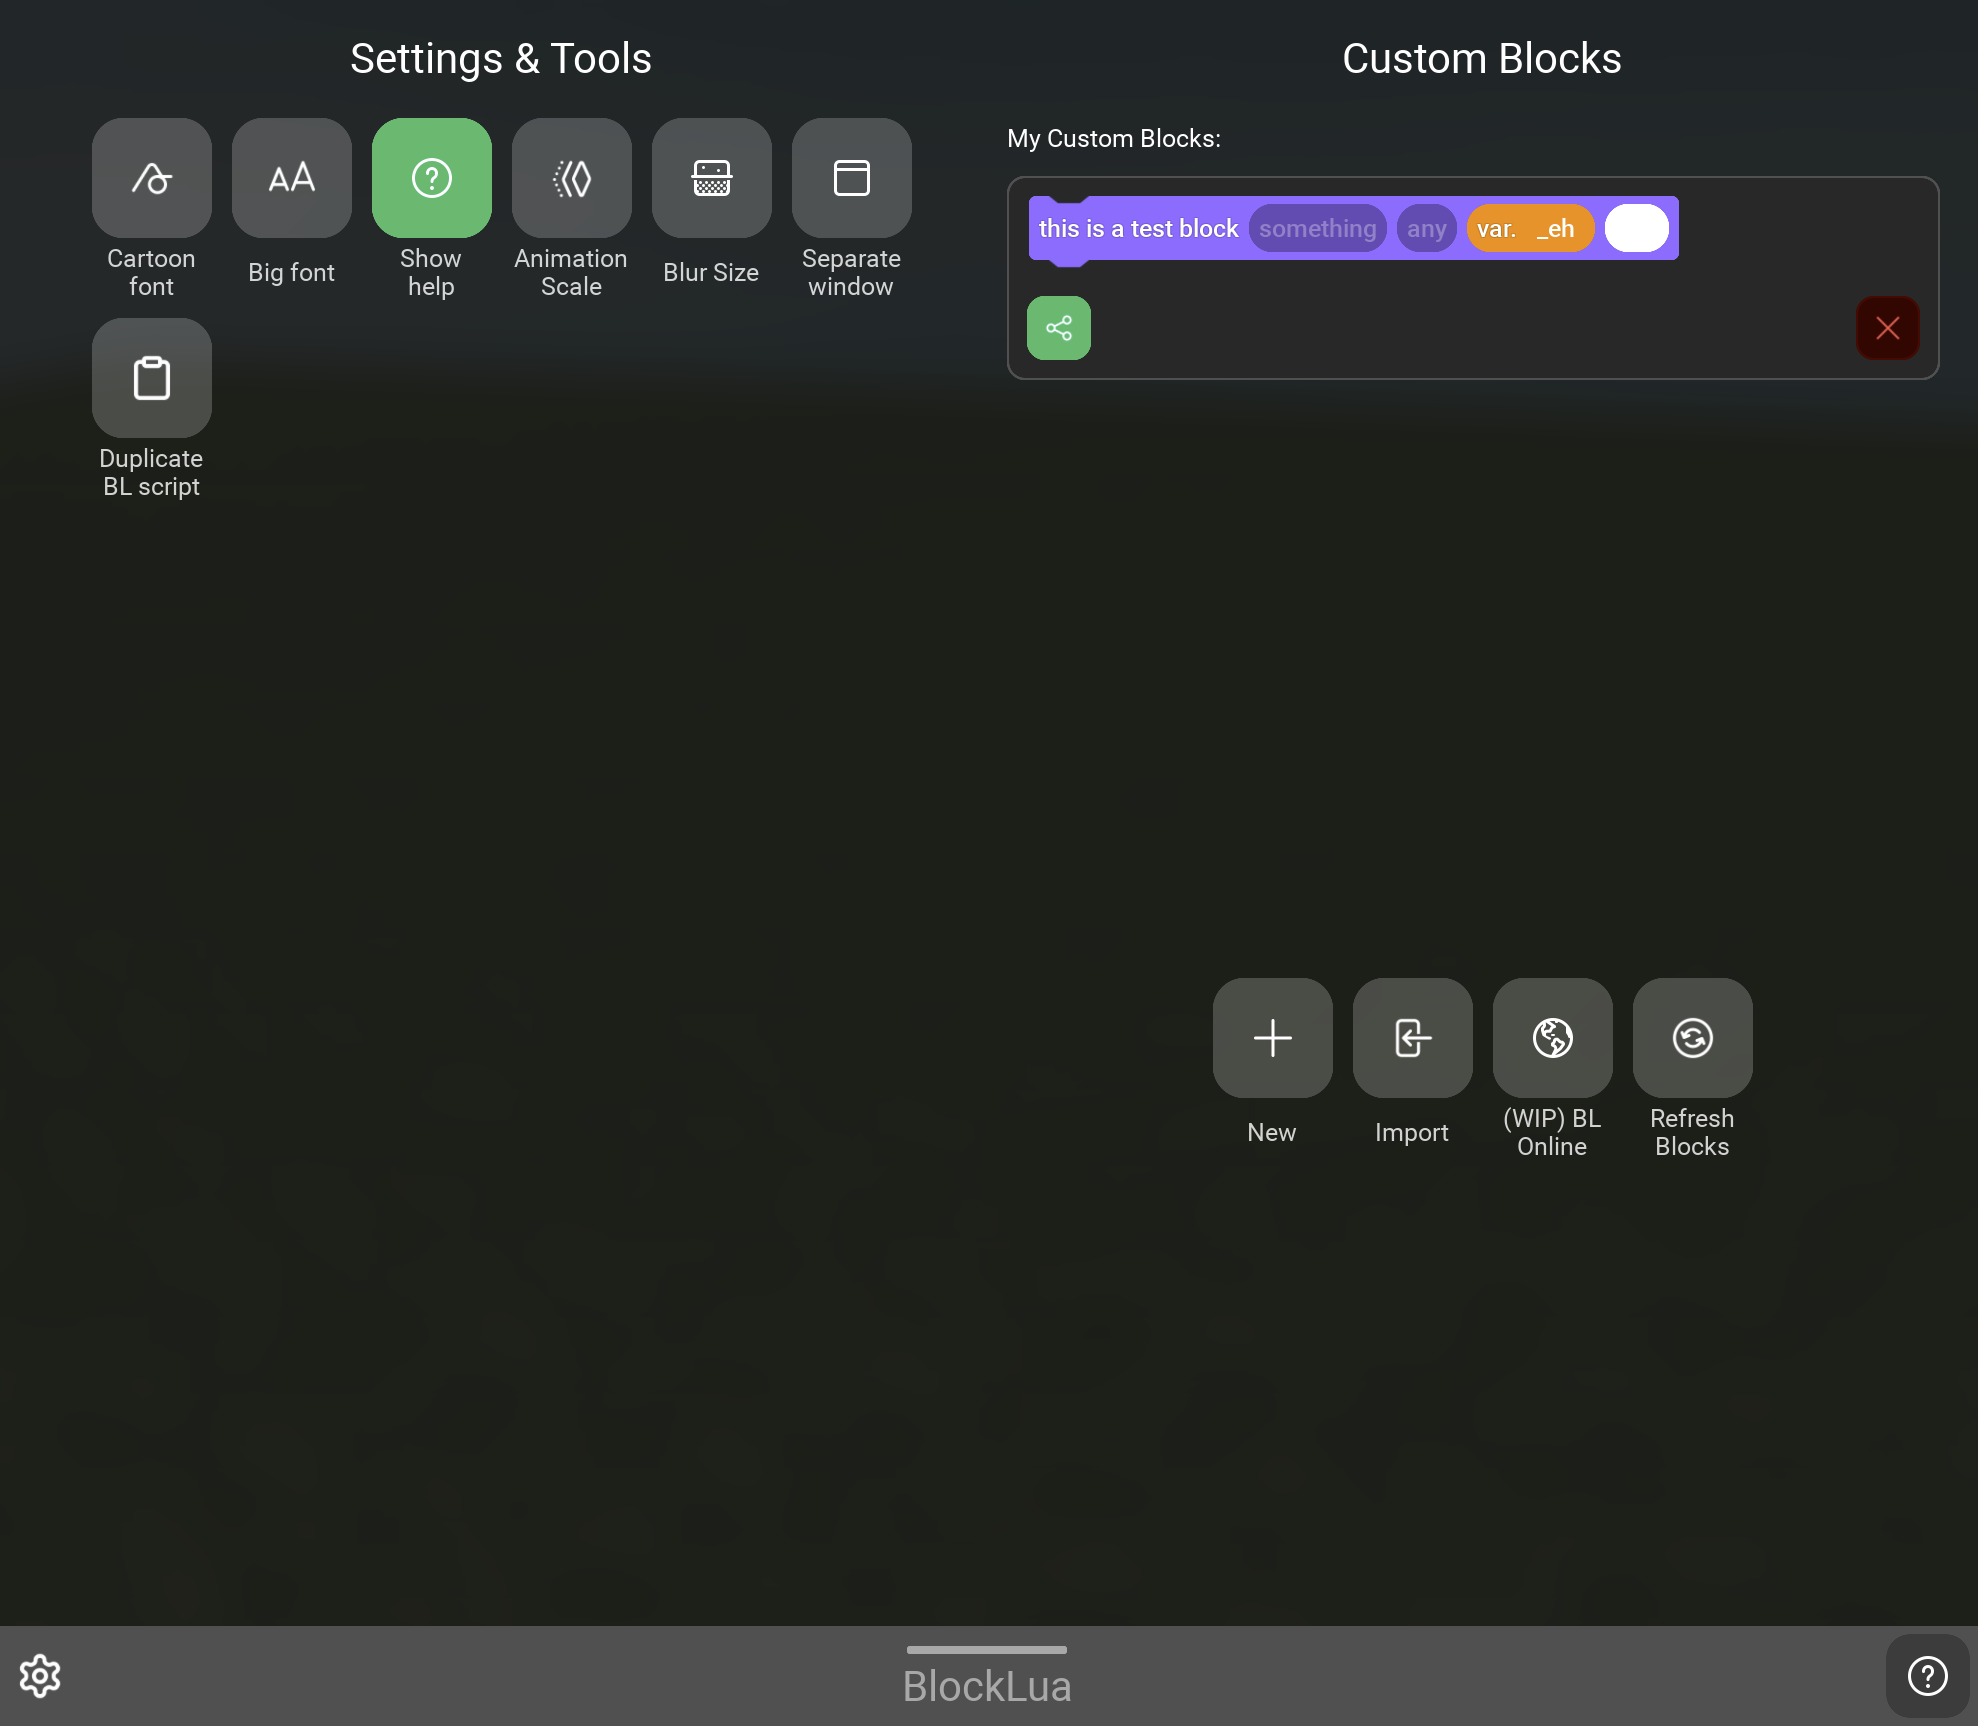Open app settings via gear icon

(40, 1676)
